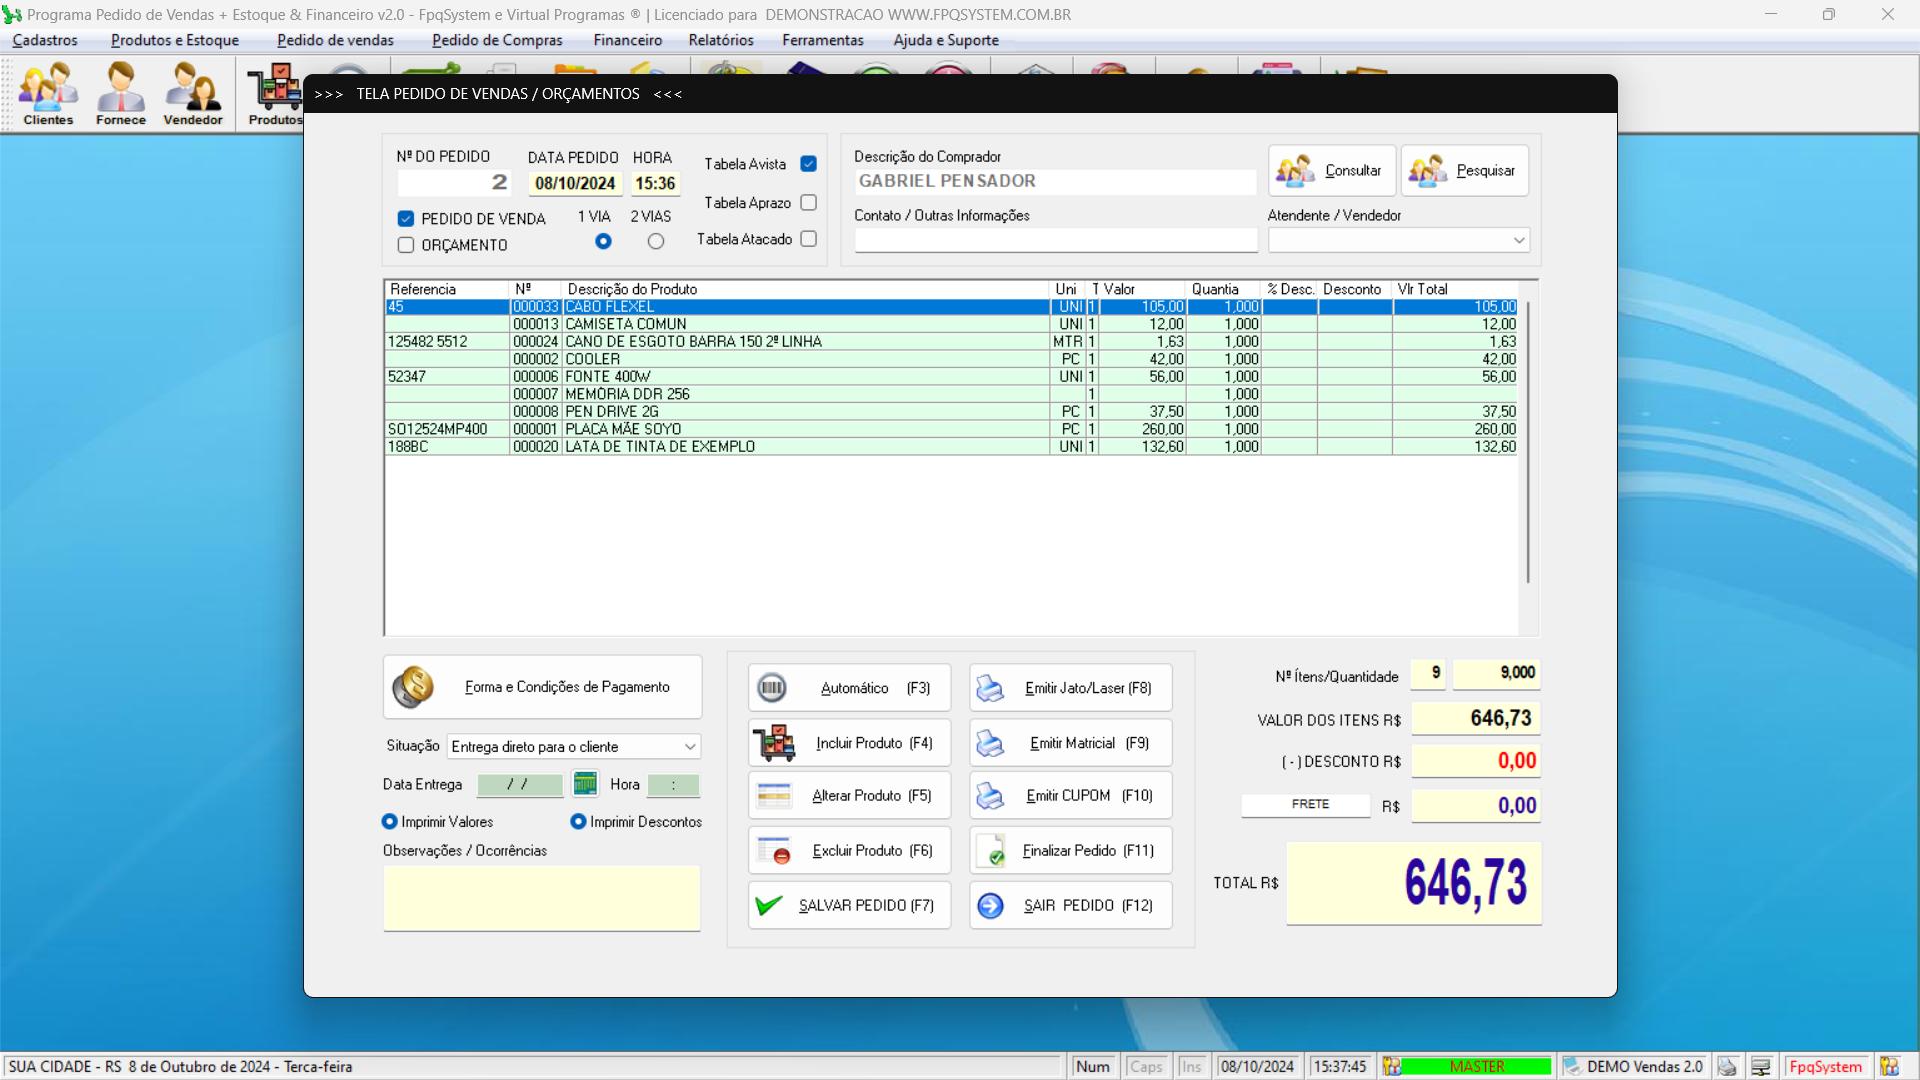The width and height of the screenshot is (1920, 1080).
Task: Click SALVAR PEDIDO (F7) button
Action: tap(849, 905)
